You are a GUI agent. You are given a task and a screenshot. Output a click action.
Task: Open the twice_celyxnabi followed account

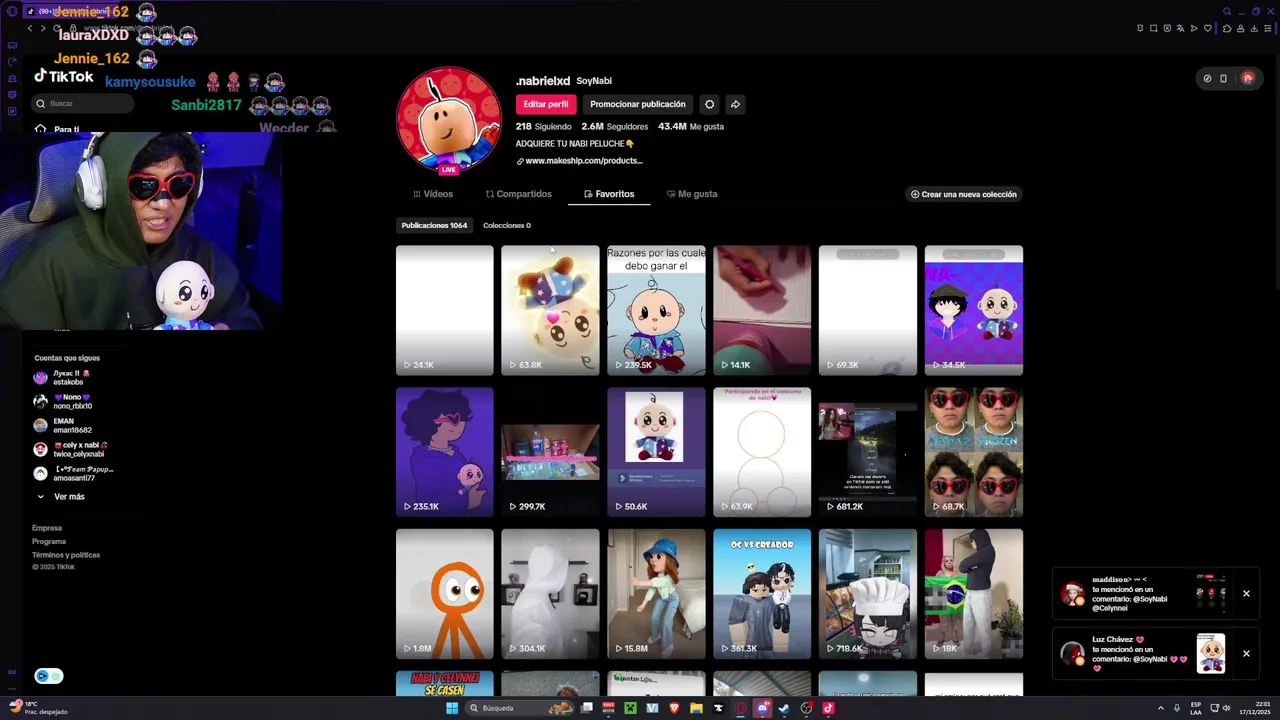(71, 449)
